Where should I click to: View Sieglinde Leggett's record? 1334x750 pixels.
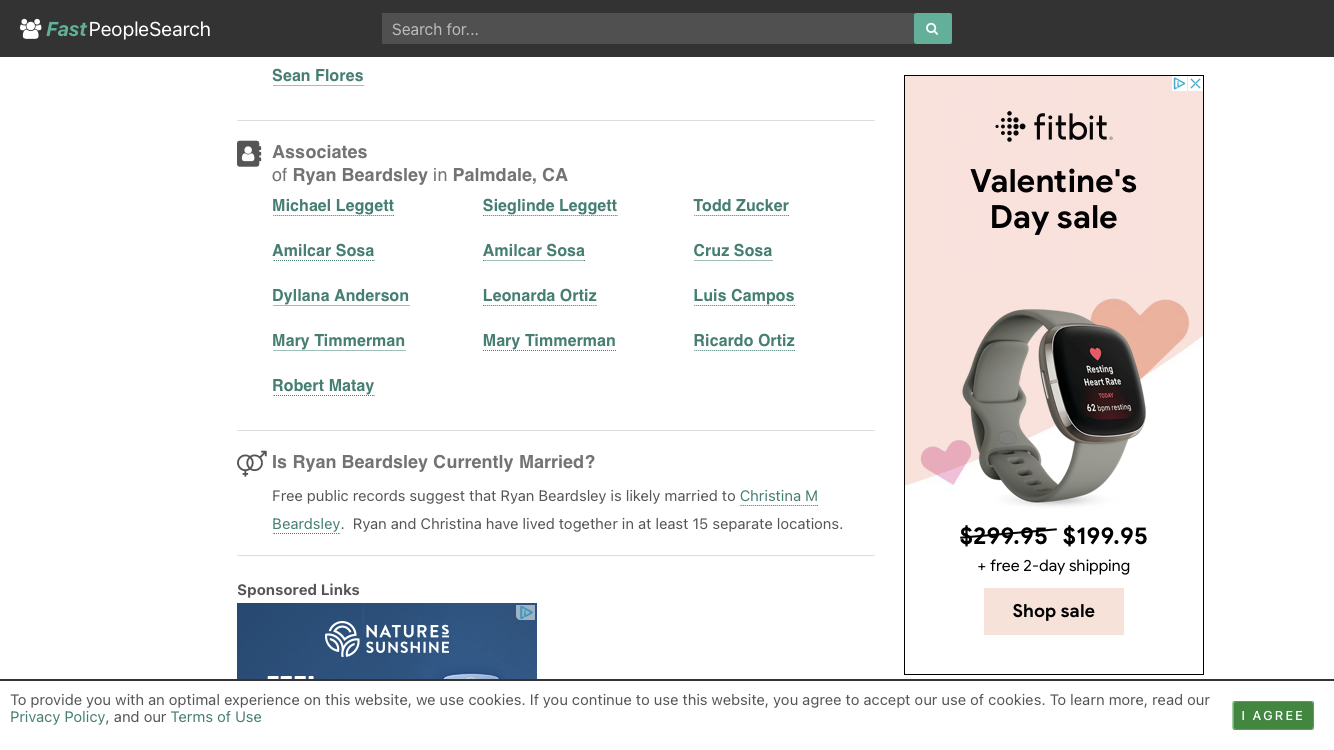pyautogui.click(x=550, y=206)
